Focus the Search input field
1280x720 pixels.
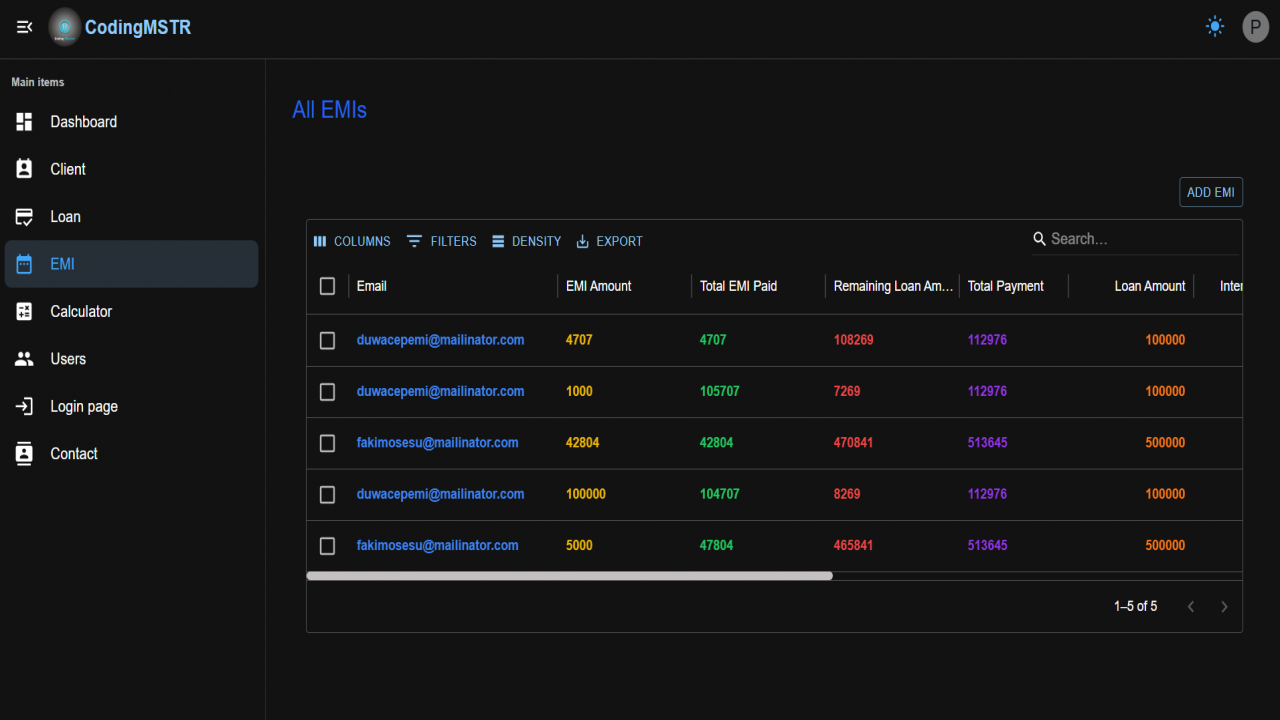(x=1143, y=239)
